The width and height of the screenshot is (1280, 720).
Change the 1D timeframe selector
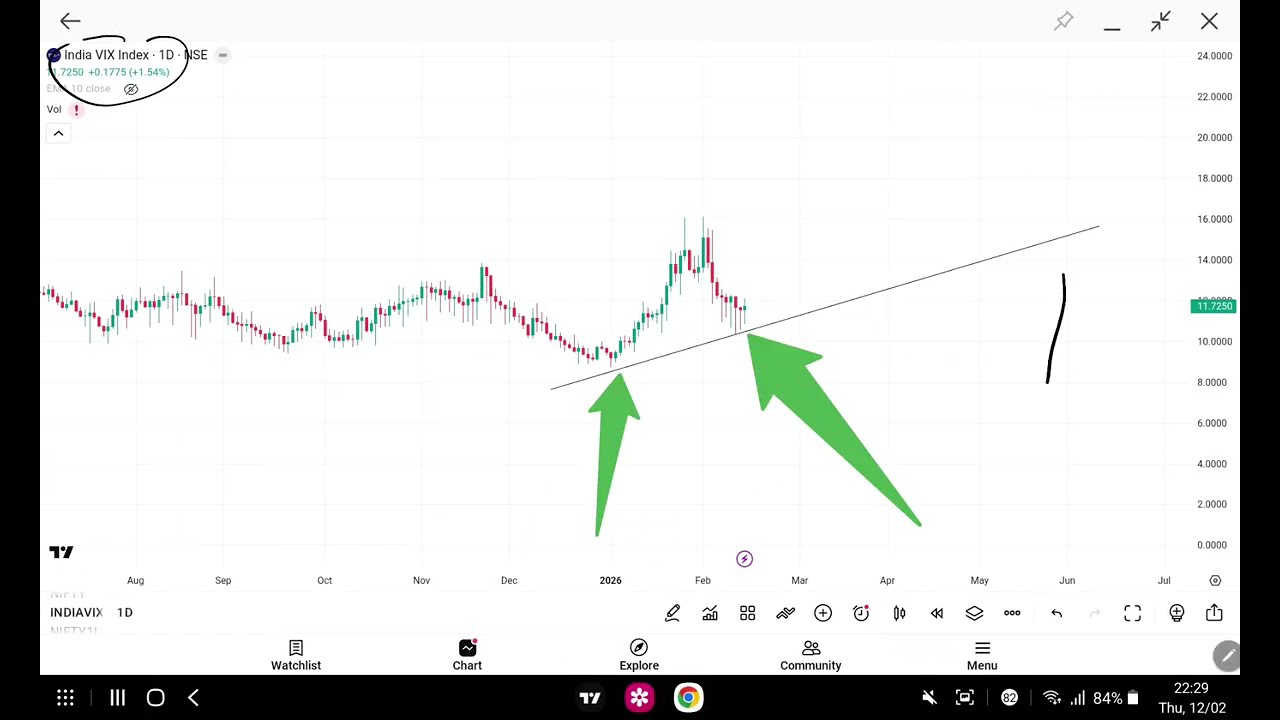(125, 612)
